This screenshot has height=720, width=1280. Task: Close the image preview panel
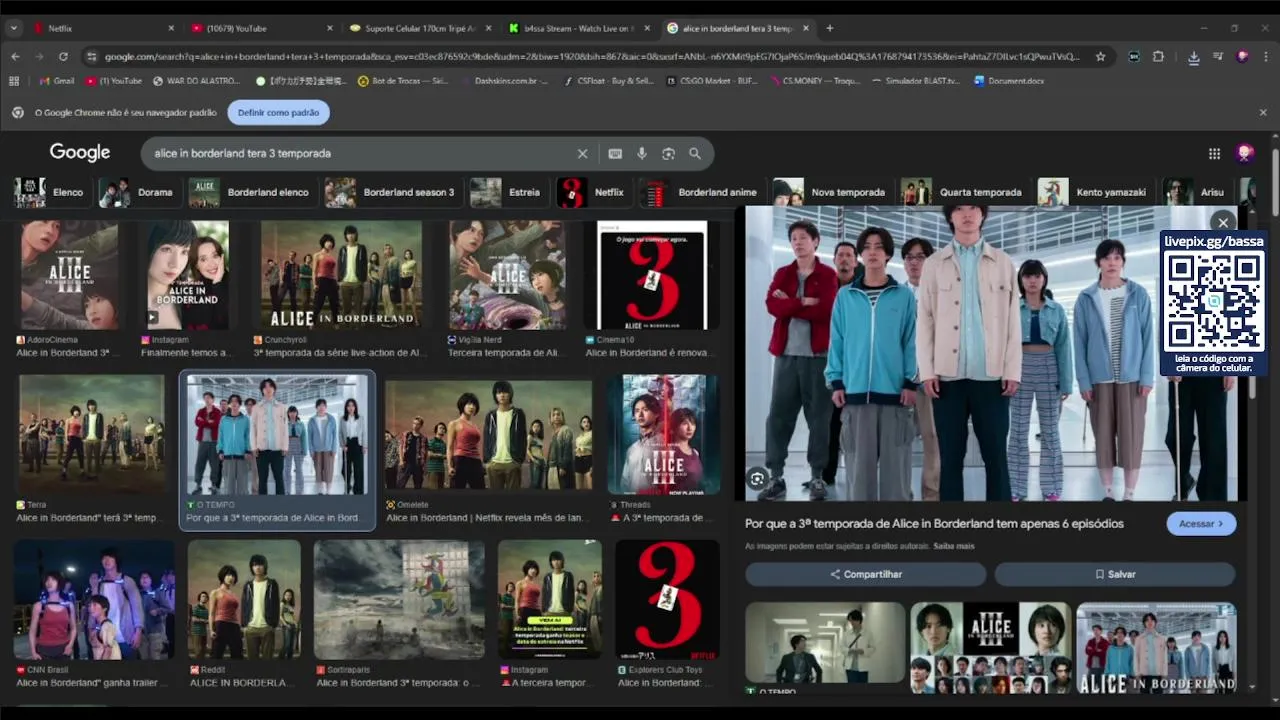click(x=1223, y=222)
